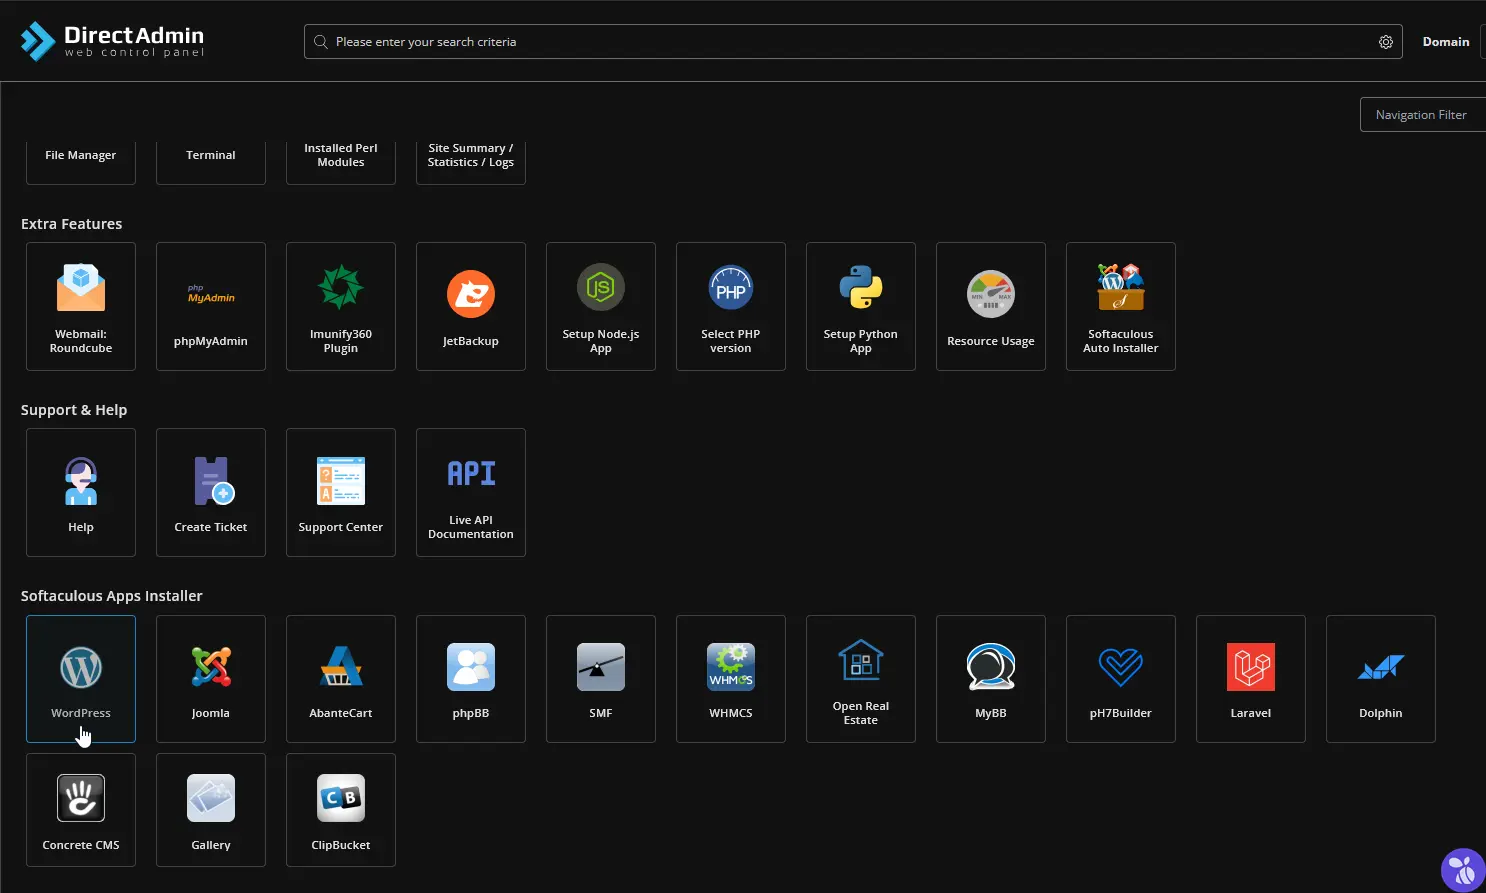Open JetBackup
The width and height of the screenshot is (1486, 893).
471,306
